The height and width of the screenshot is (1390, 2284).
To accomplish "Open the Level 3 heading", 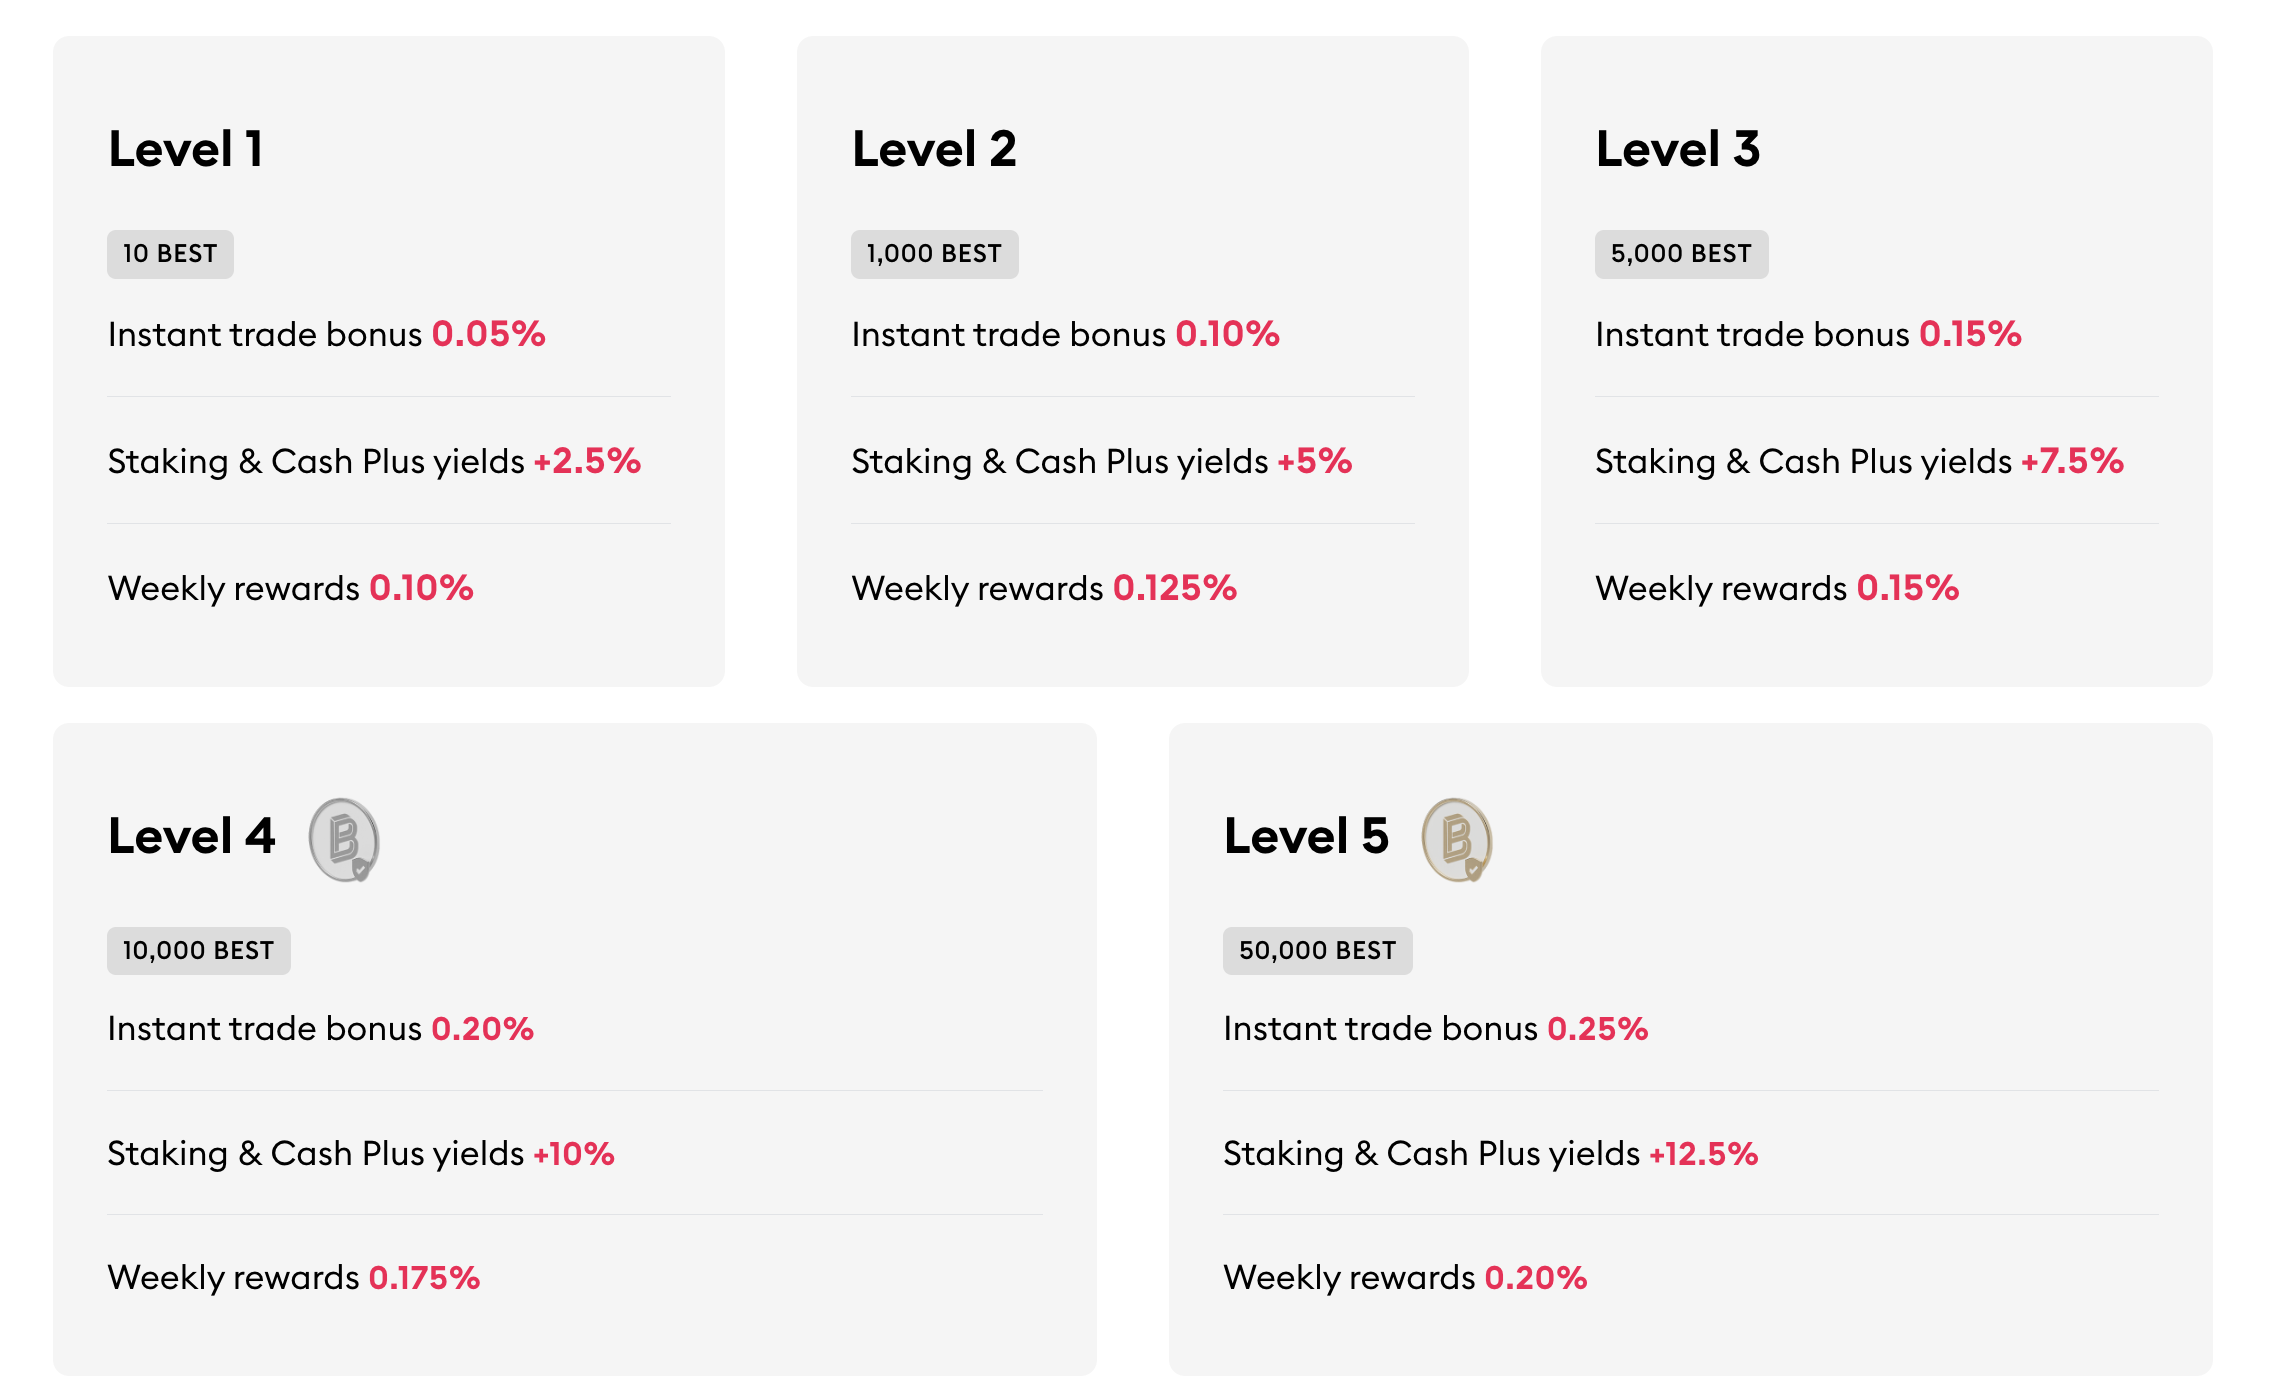I will coord(1678,149).
